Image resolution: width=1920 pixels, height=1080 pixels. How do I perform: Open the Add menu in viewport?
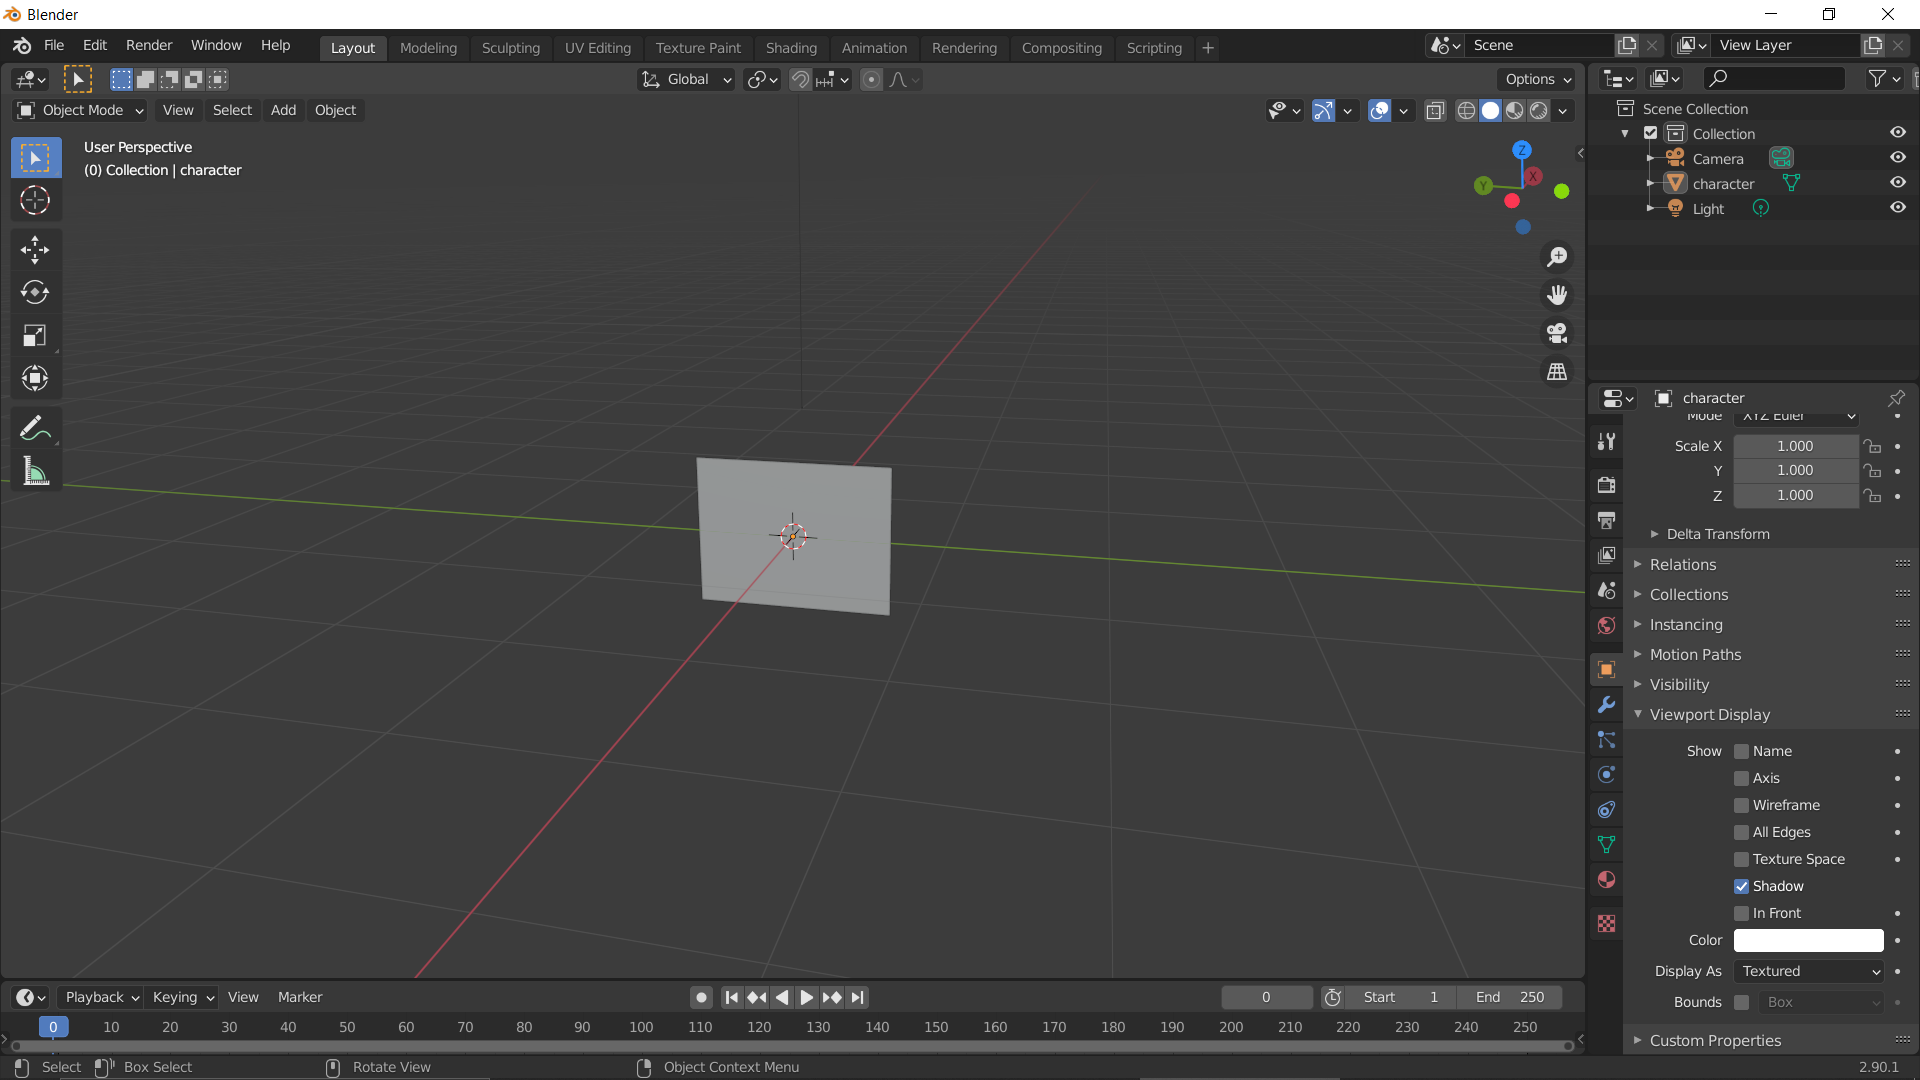(283, 110)
